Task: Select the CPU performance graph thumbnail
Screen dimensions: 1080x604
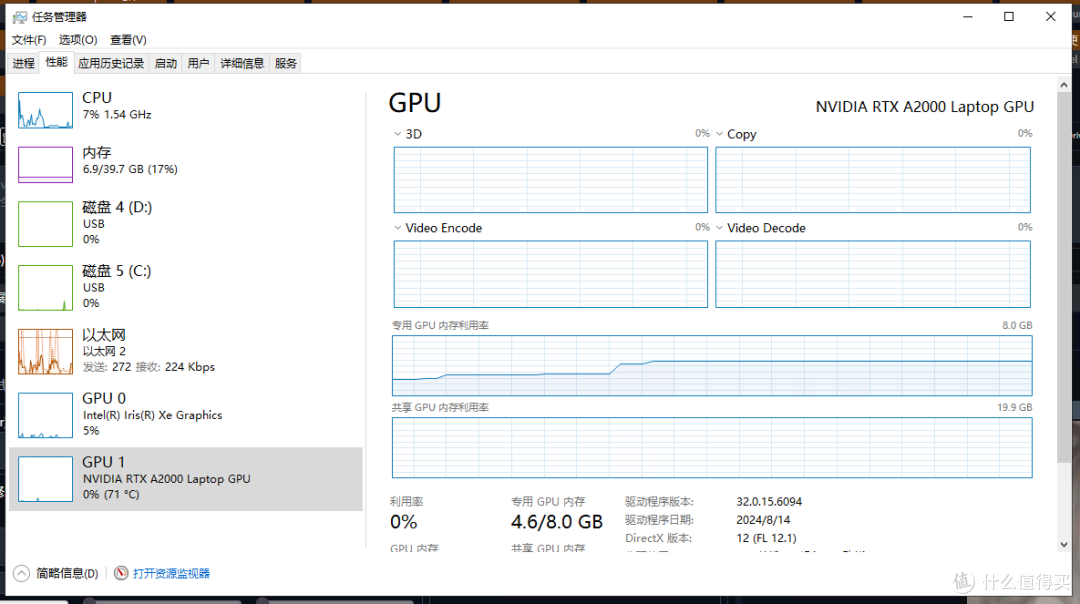Action: point(45,109)
